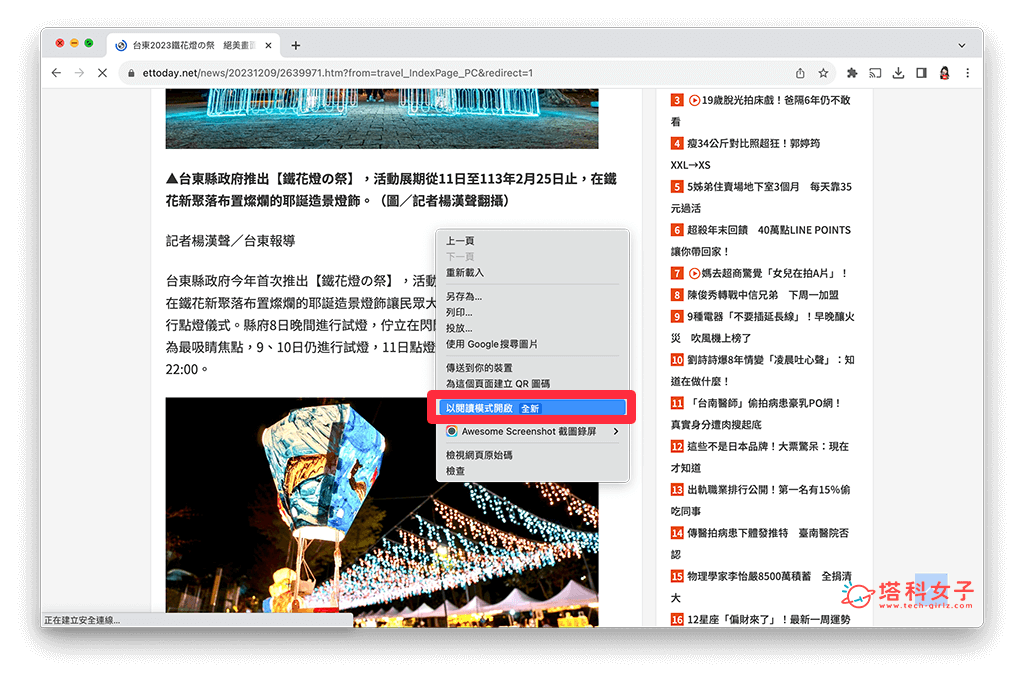Open a new tab with the plus button
1024x681 pixels.
click(x=296, y=45)
